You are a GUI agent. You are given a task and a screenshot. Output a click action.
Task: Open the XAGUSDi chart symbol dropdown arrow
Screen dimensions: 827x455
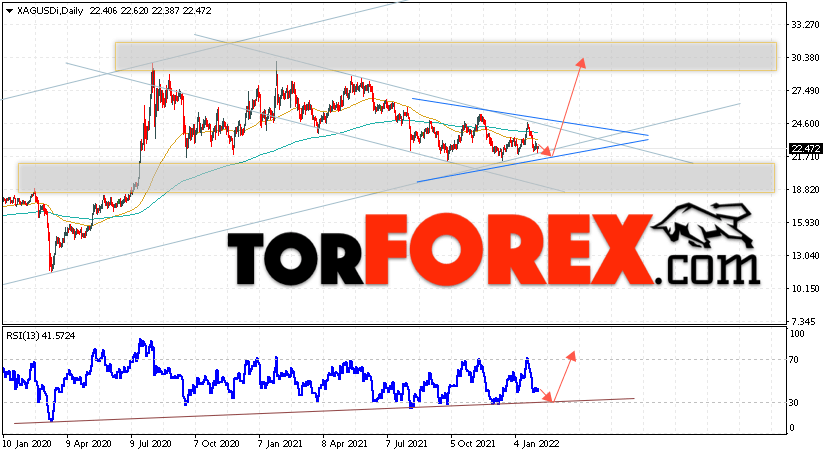9,11
